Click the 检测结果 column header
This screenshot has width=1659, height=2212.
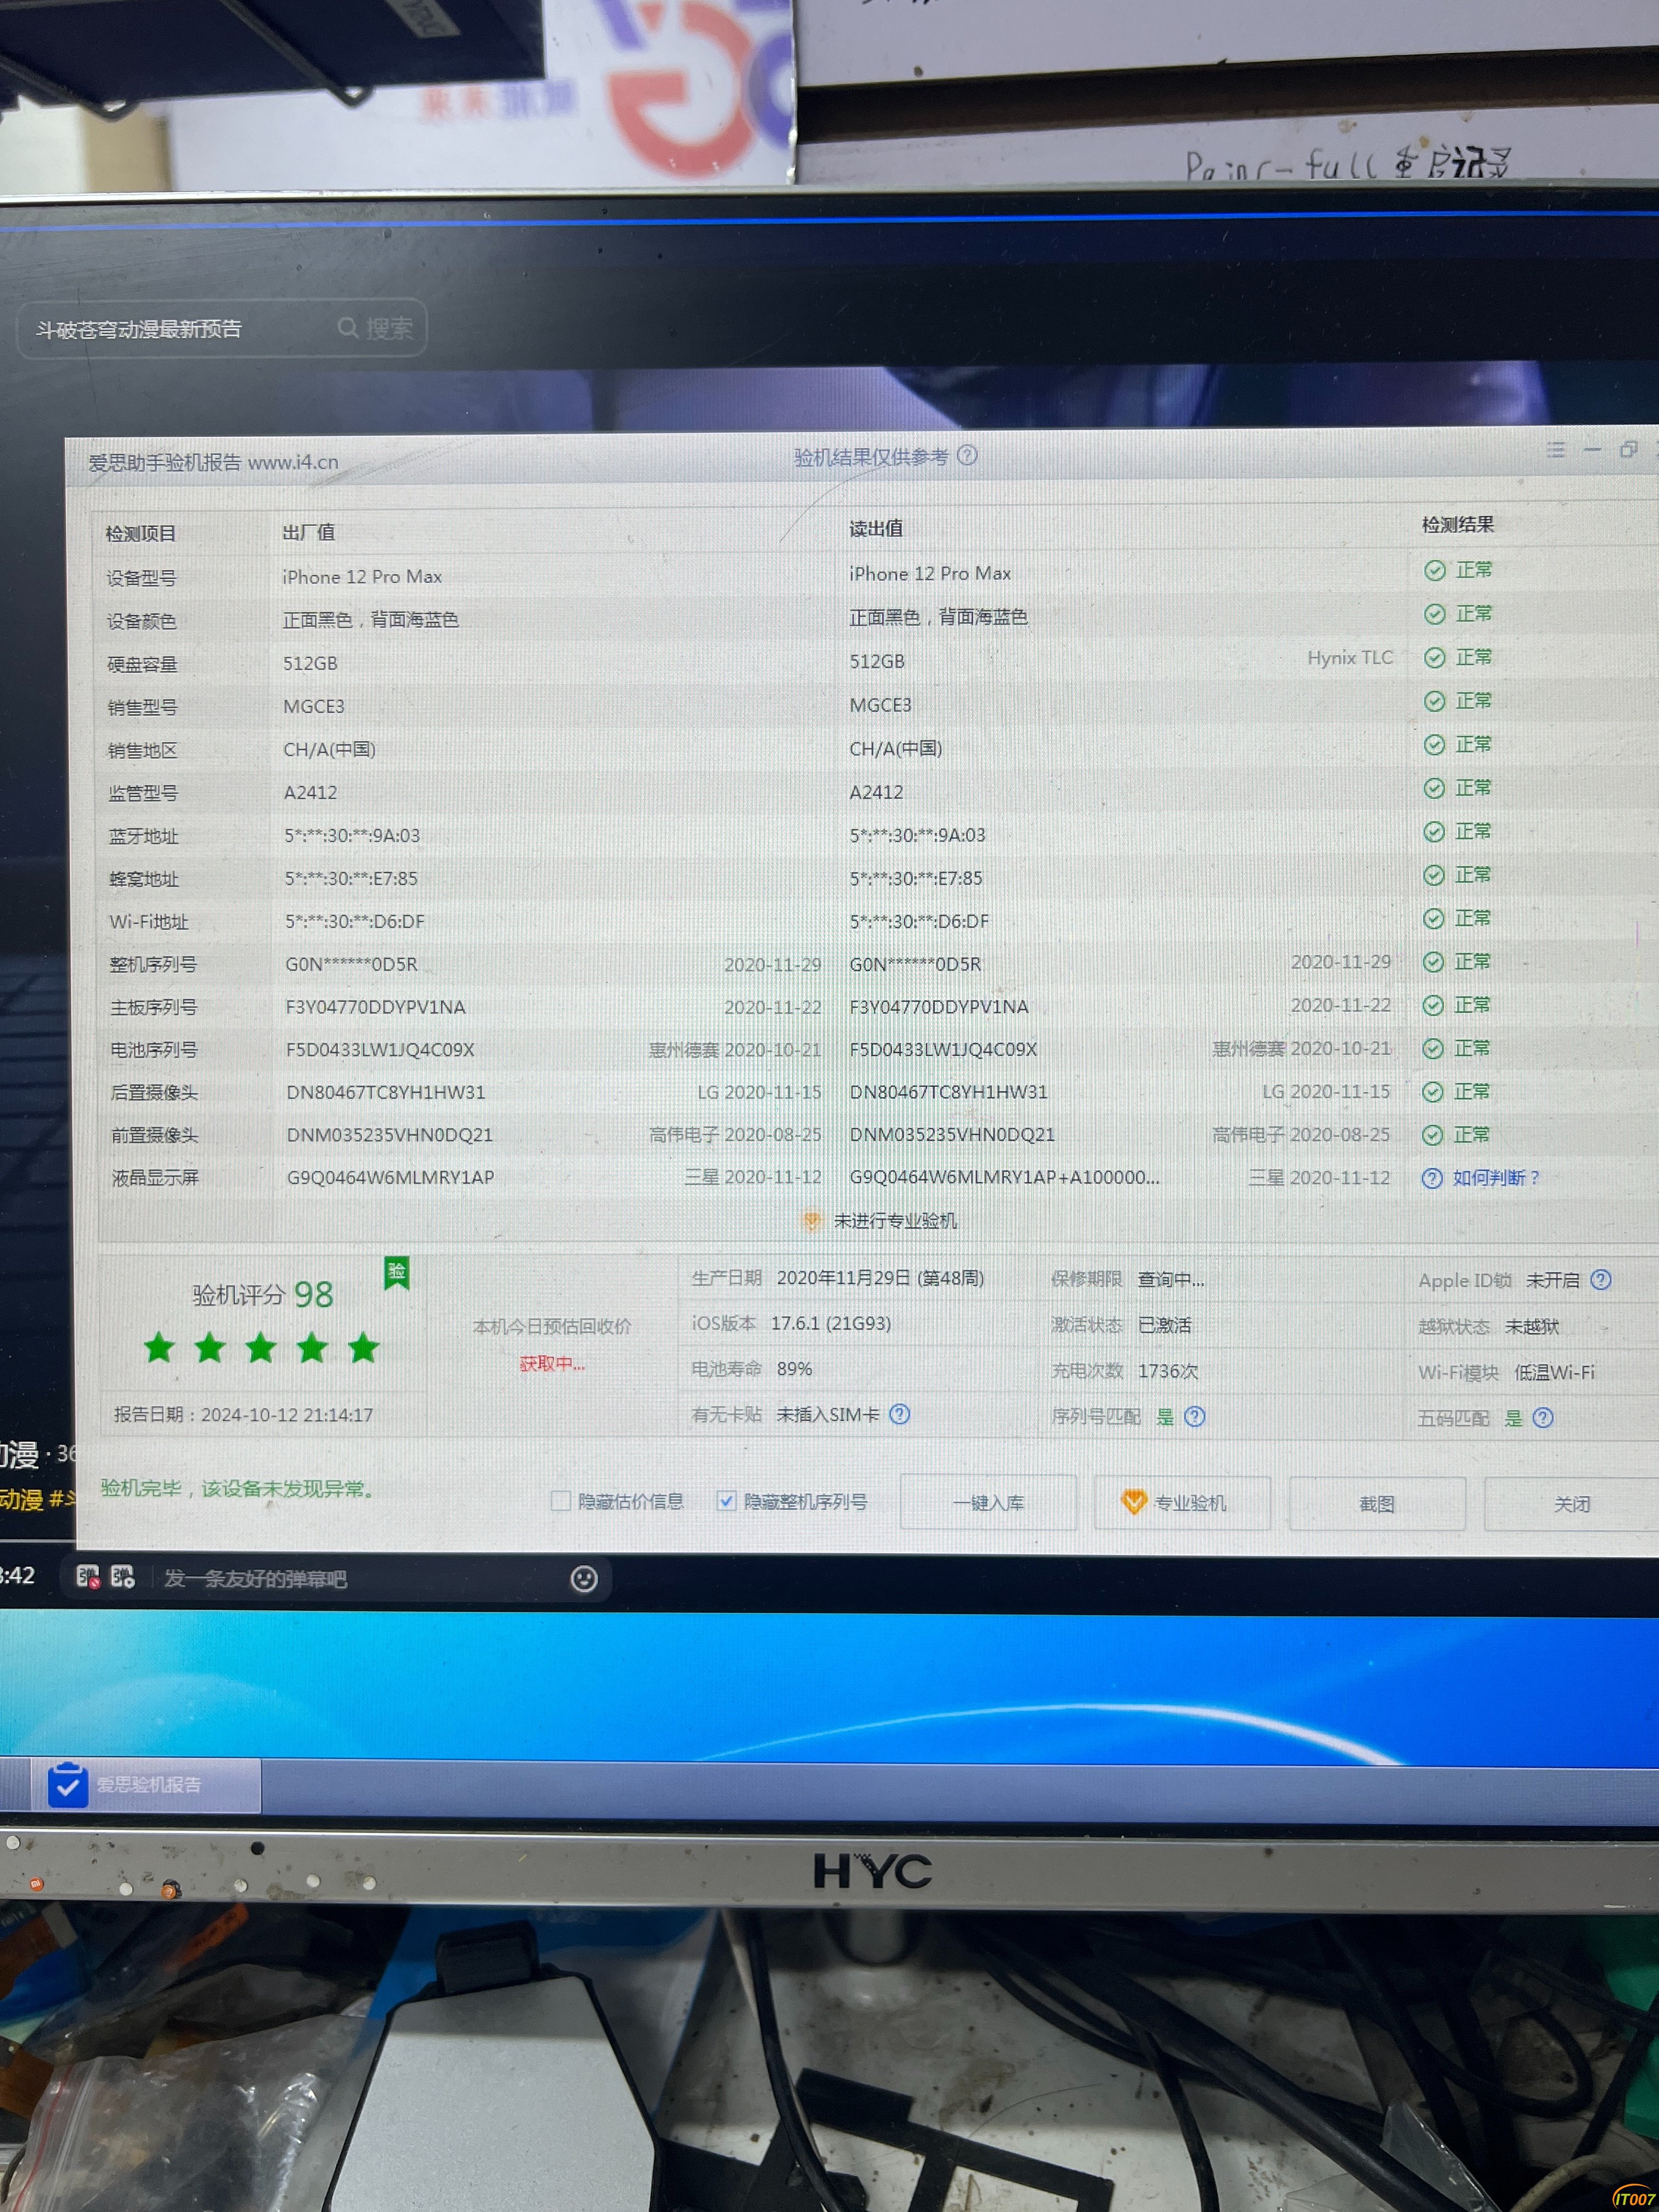pyautogui.click(x=1458, y=525)
